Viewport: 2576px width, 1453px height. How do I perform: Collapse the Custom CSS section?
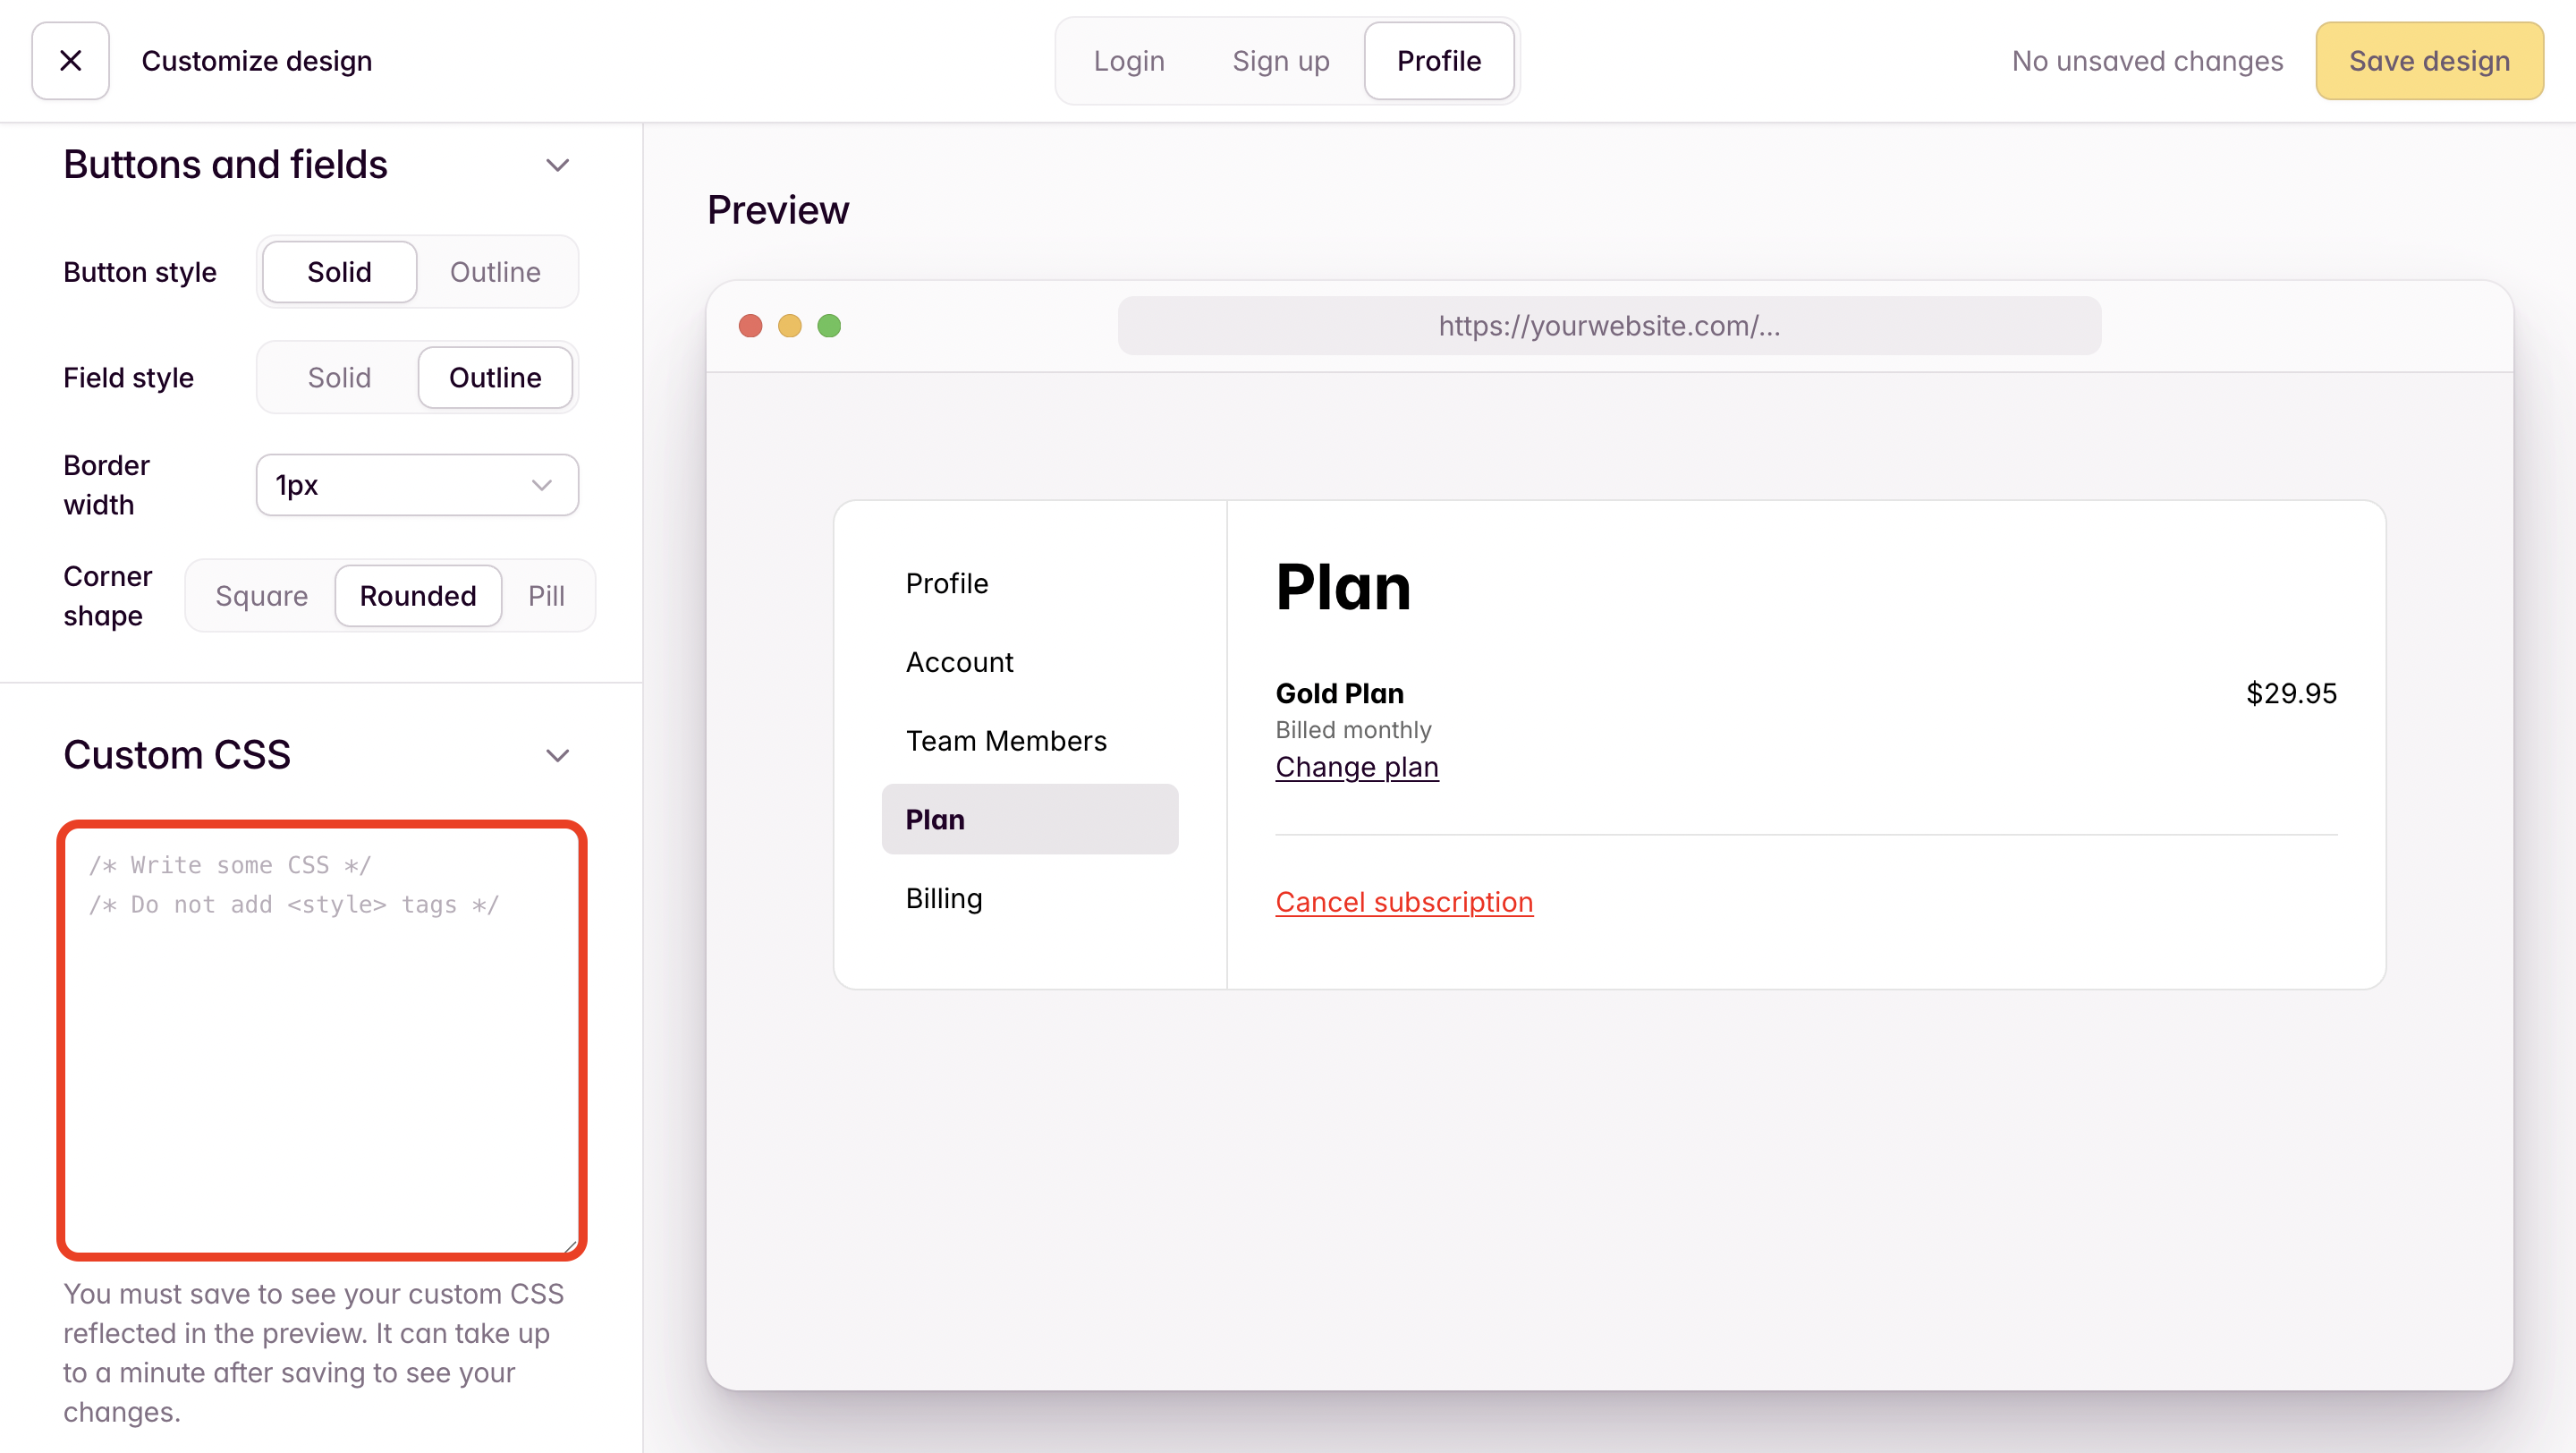point(557,755)
